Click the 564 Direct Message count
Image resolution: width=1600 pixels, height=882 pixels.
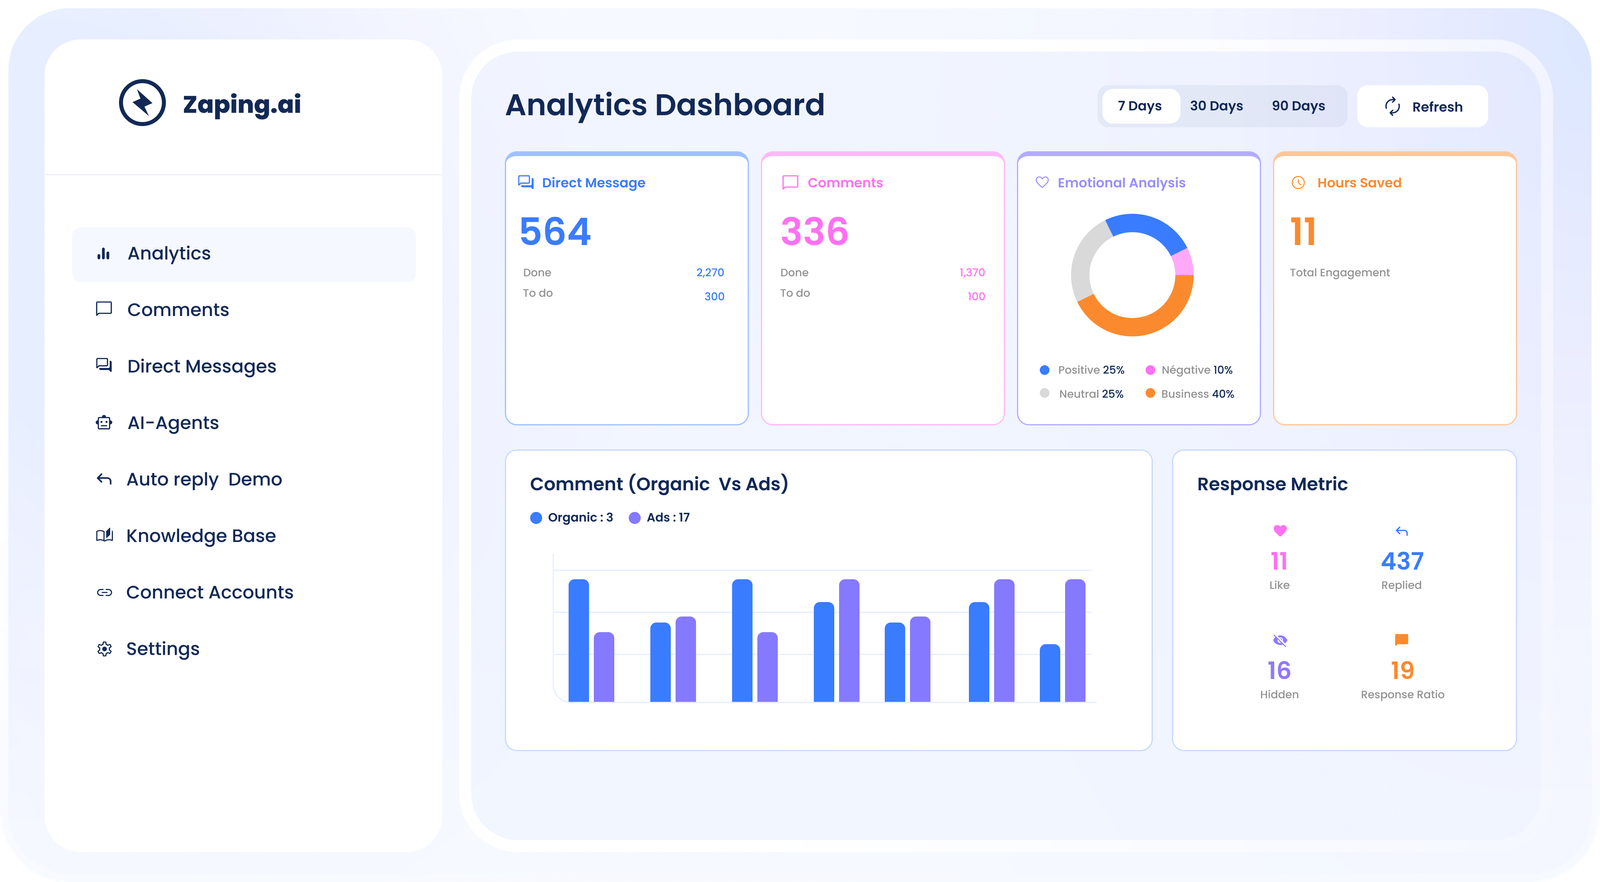tap(555, 232)
